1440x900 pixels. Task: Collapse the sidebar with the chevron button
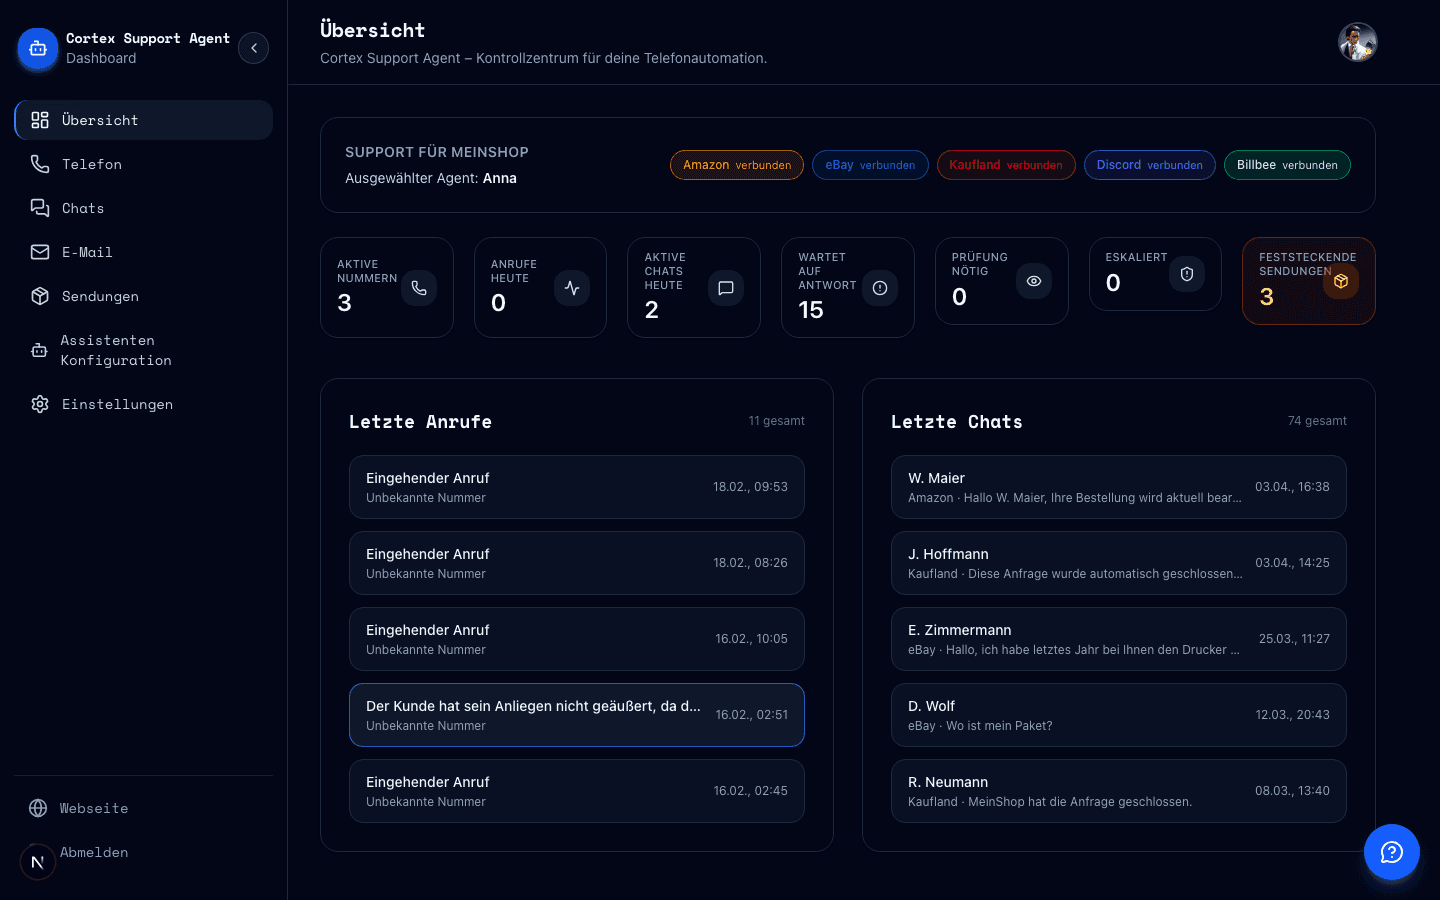coord(253,47)
